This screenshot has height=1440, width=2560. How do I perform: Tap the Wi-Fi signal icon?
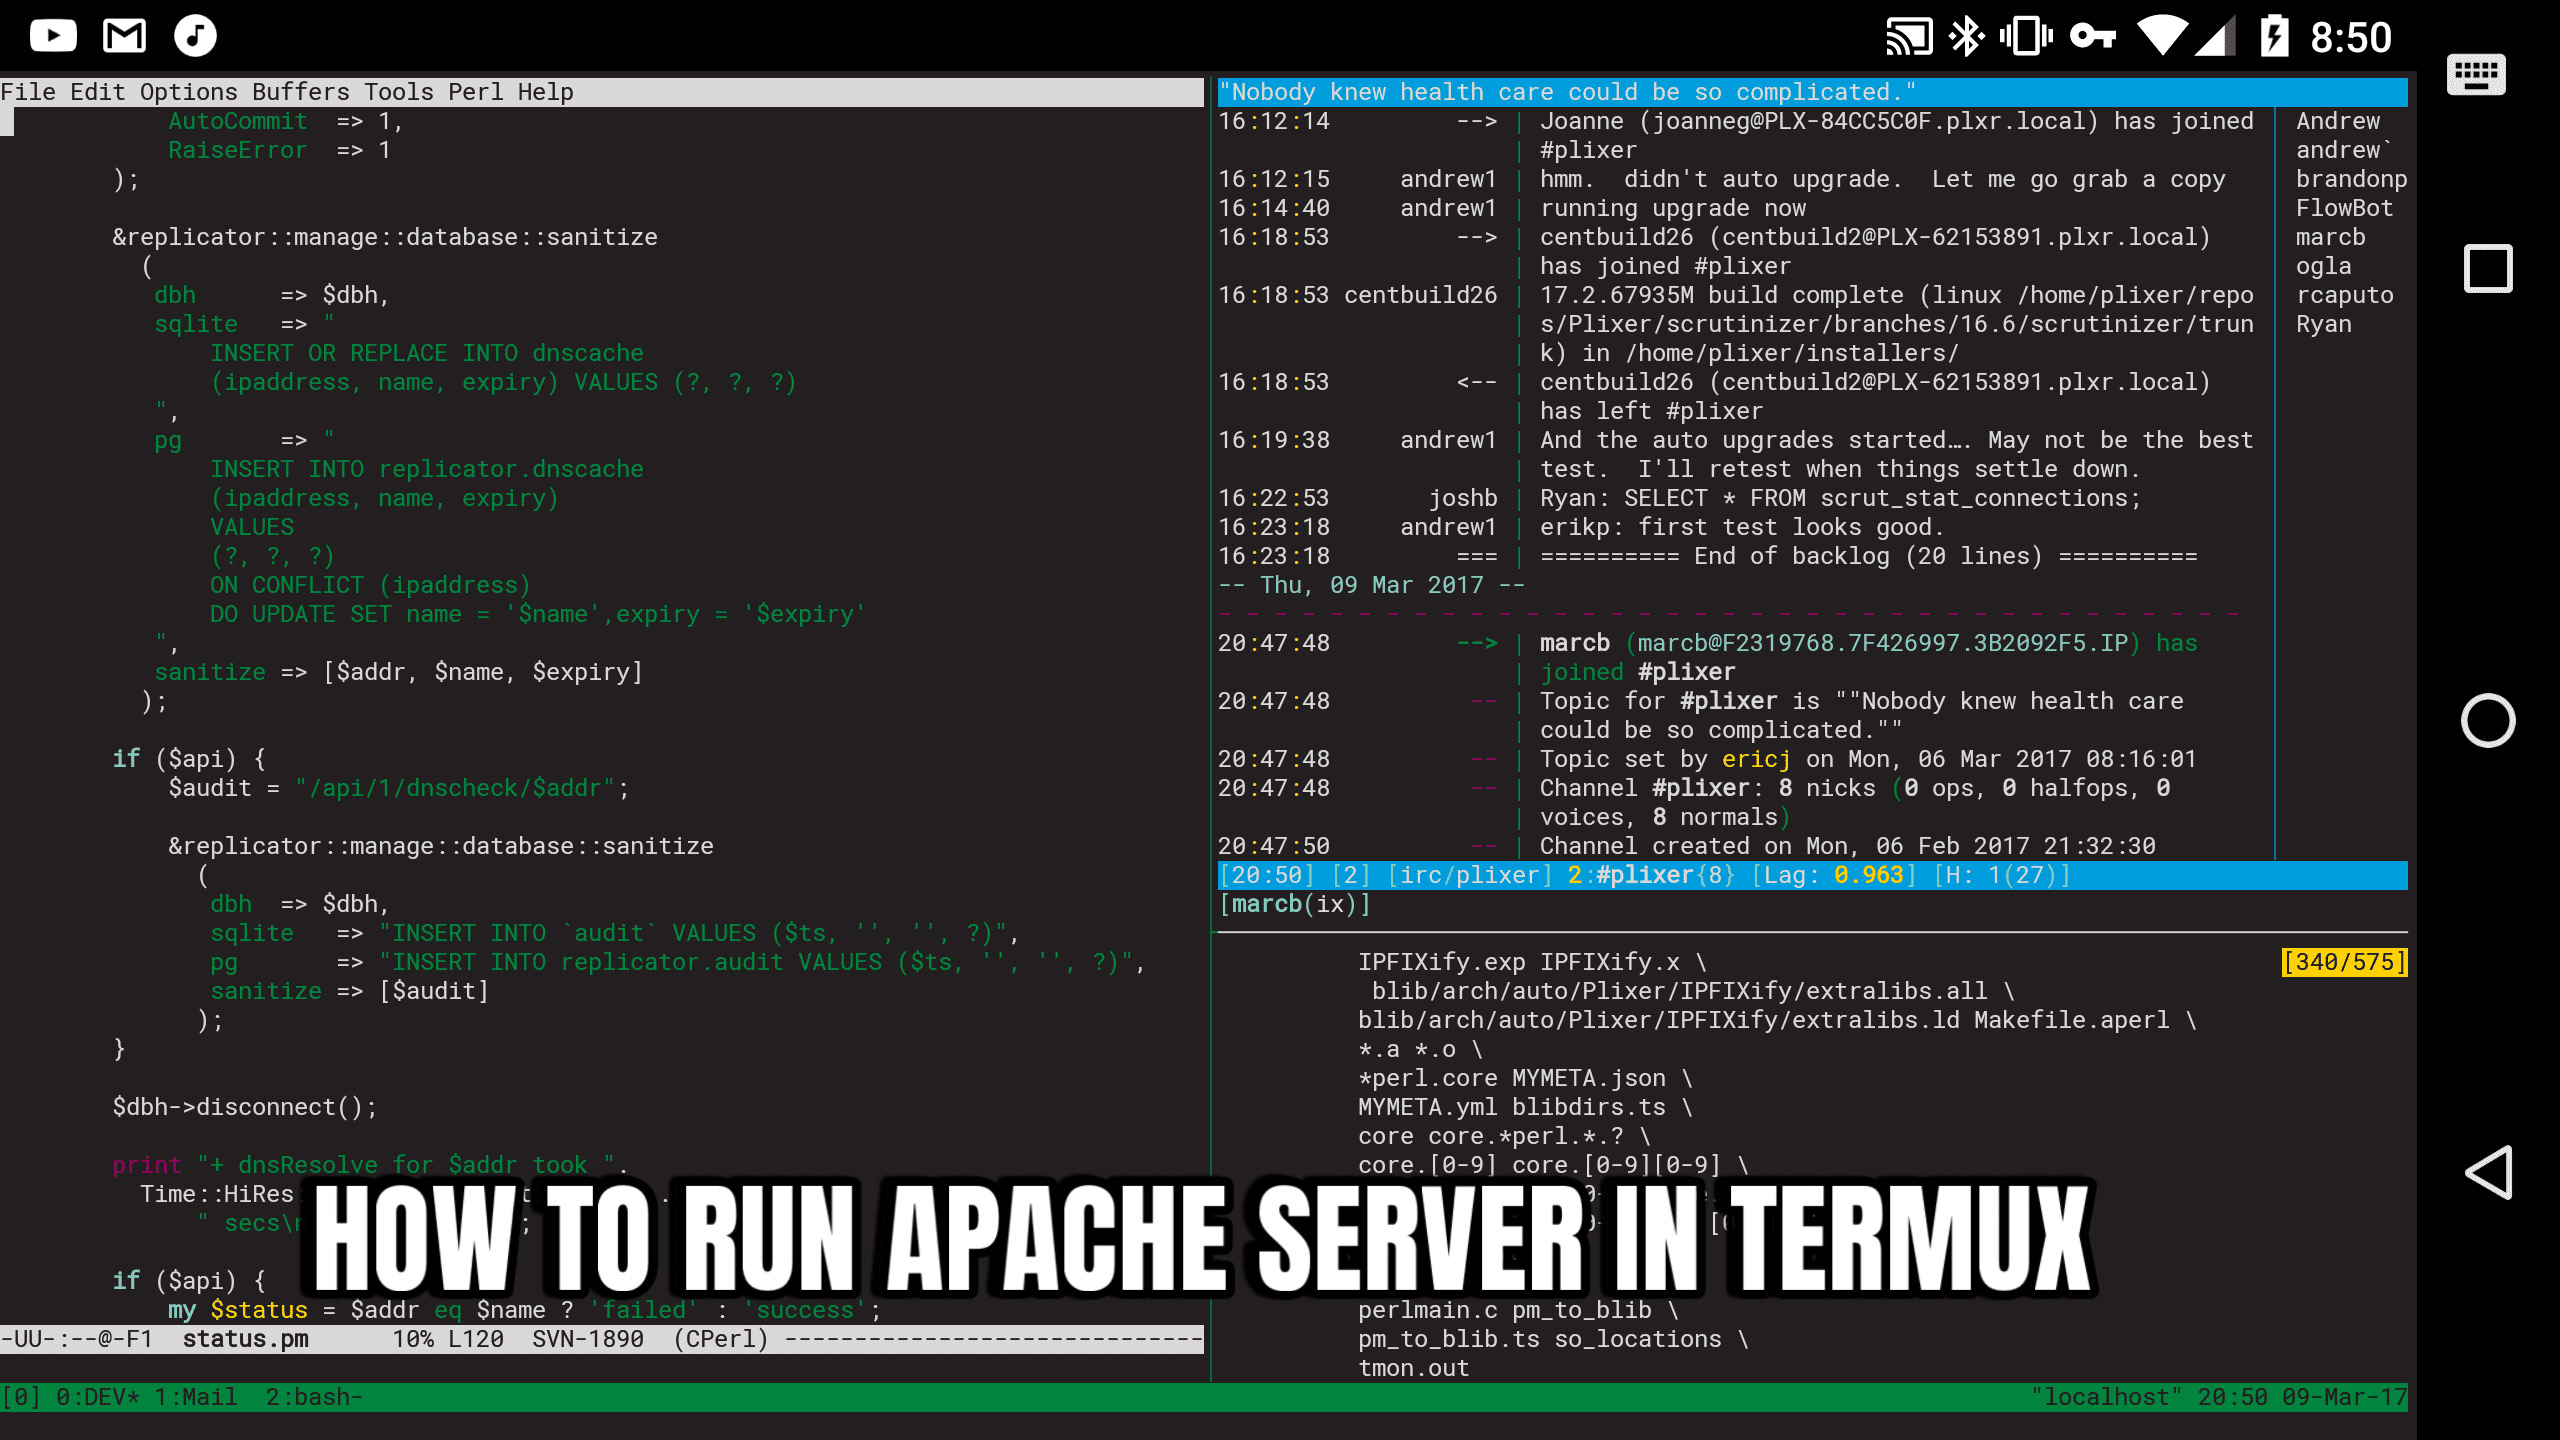pyautogui.click(x=2162, y=37)
